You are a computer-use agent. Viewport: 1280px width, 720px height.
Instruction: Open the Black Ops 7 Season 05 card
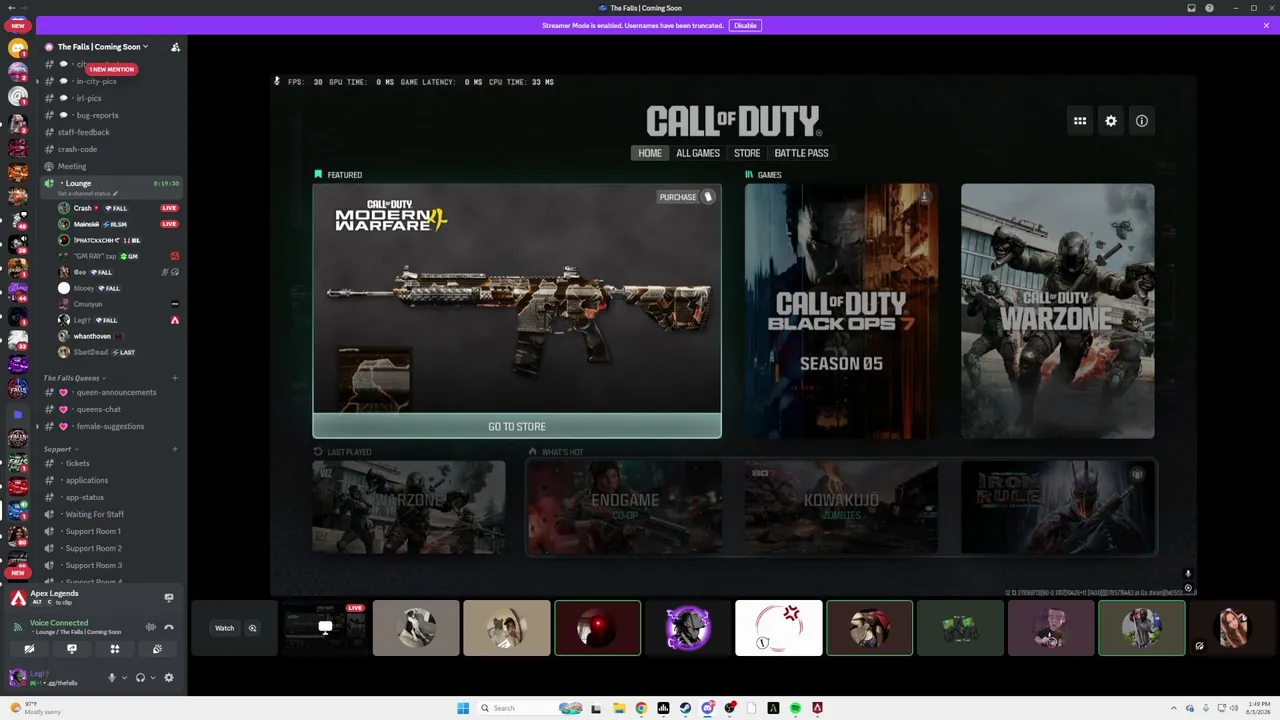point(841,311)
